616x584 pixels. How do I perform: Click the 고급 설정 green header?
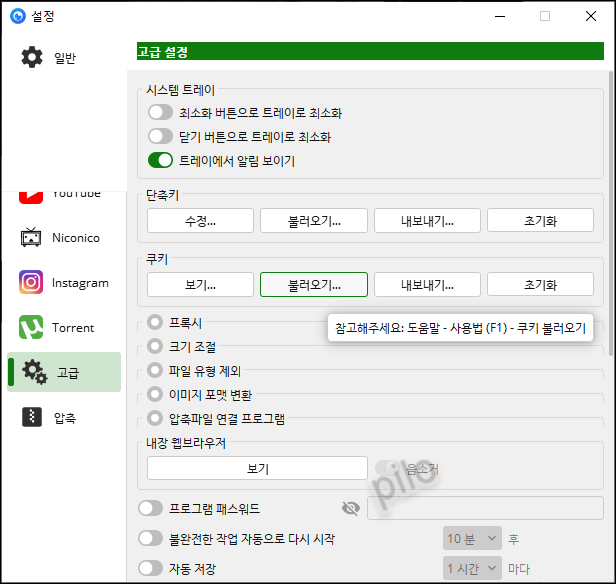[x=370, y=51]
